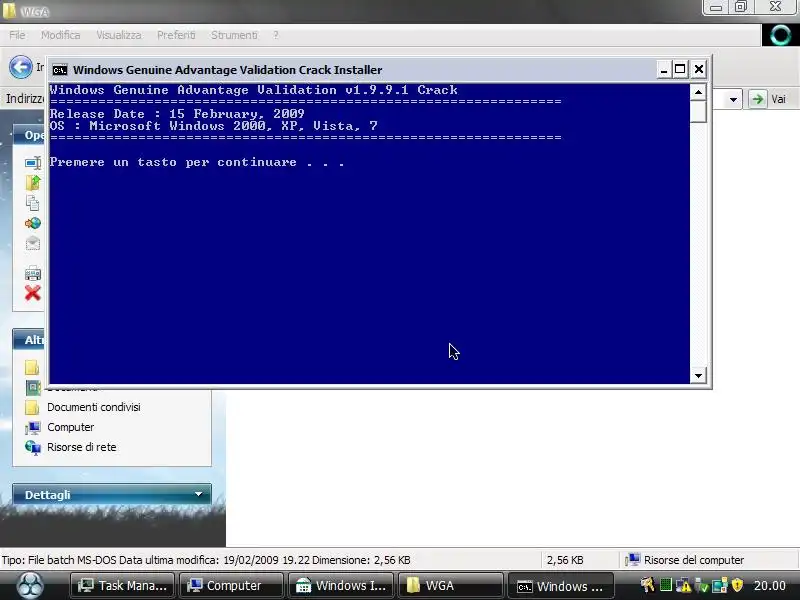
Task: Click the Vai button label
Action: [x=778, y=99]
